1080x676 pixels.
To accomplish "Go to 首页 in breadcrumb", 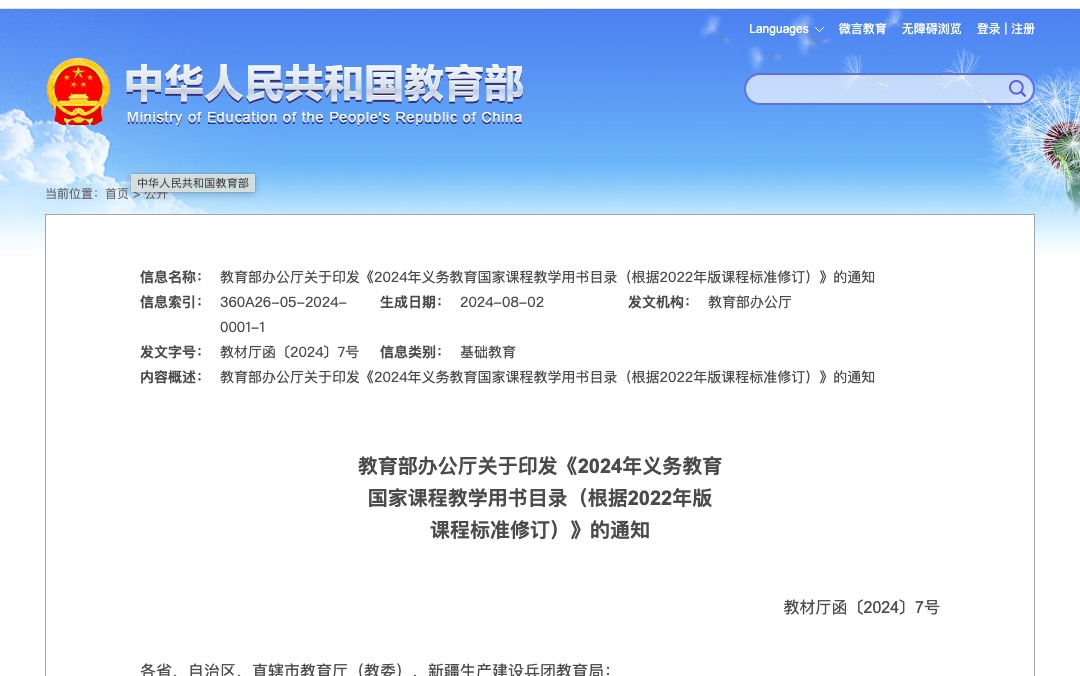I will tap(116, 194).
